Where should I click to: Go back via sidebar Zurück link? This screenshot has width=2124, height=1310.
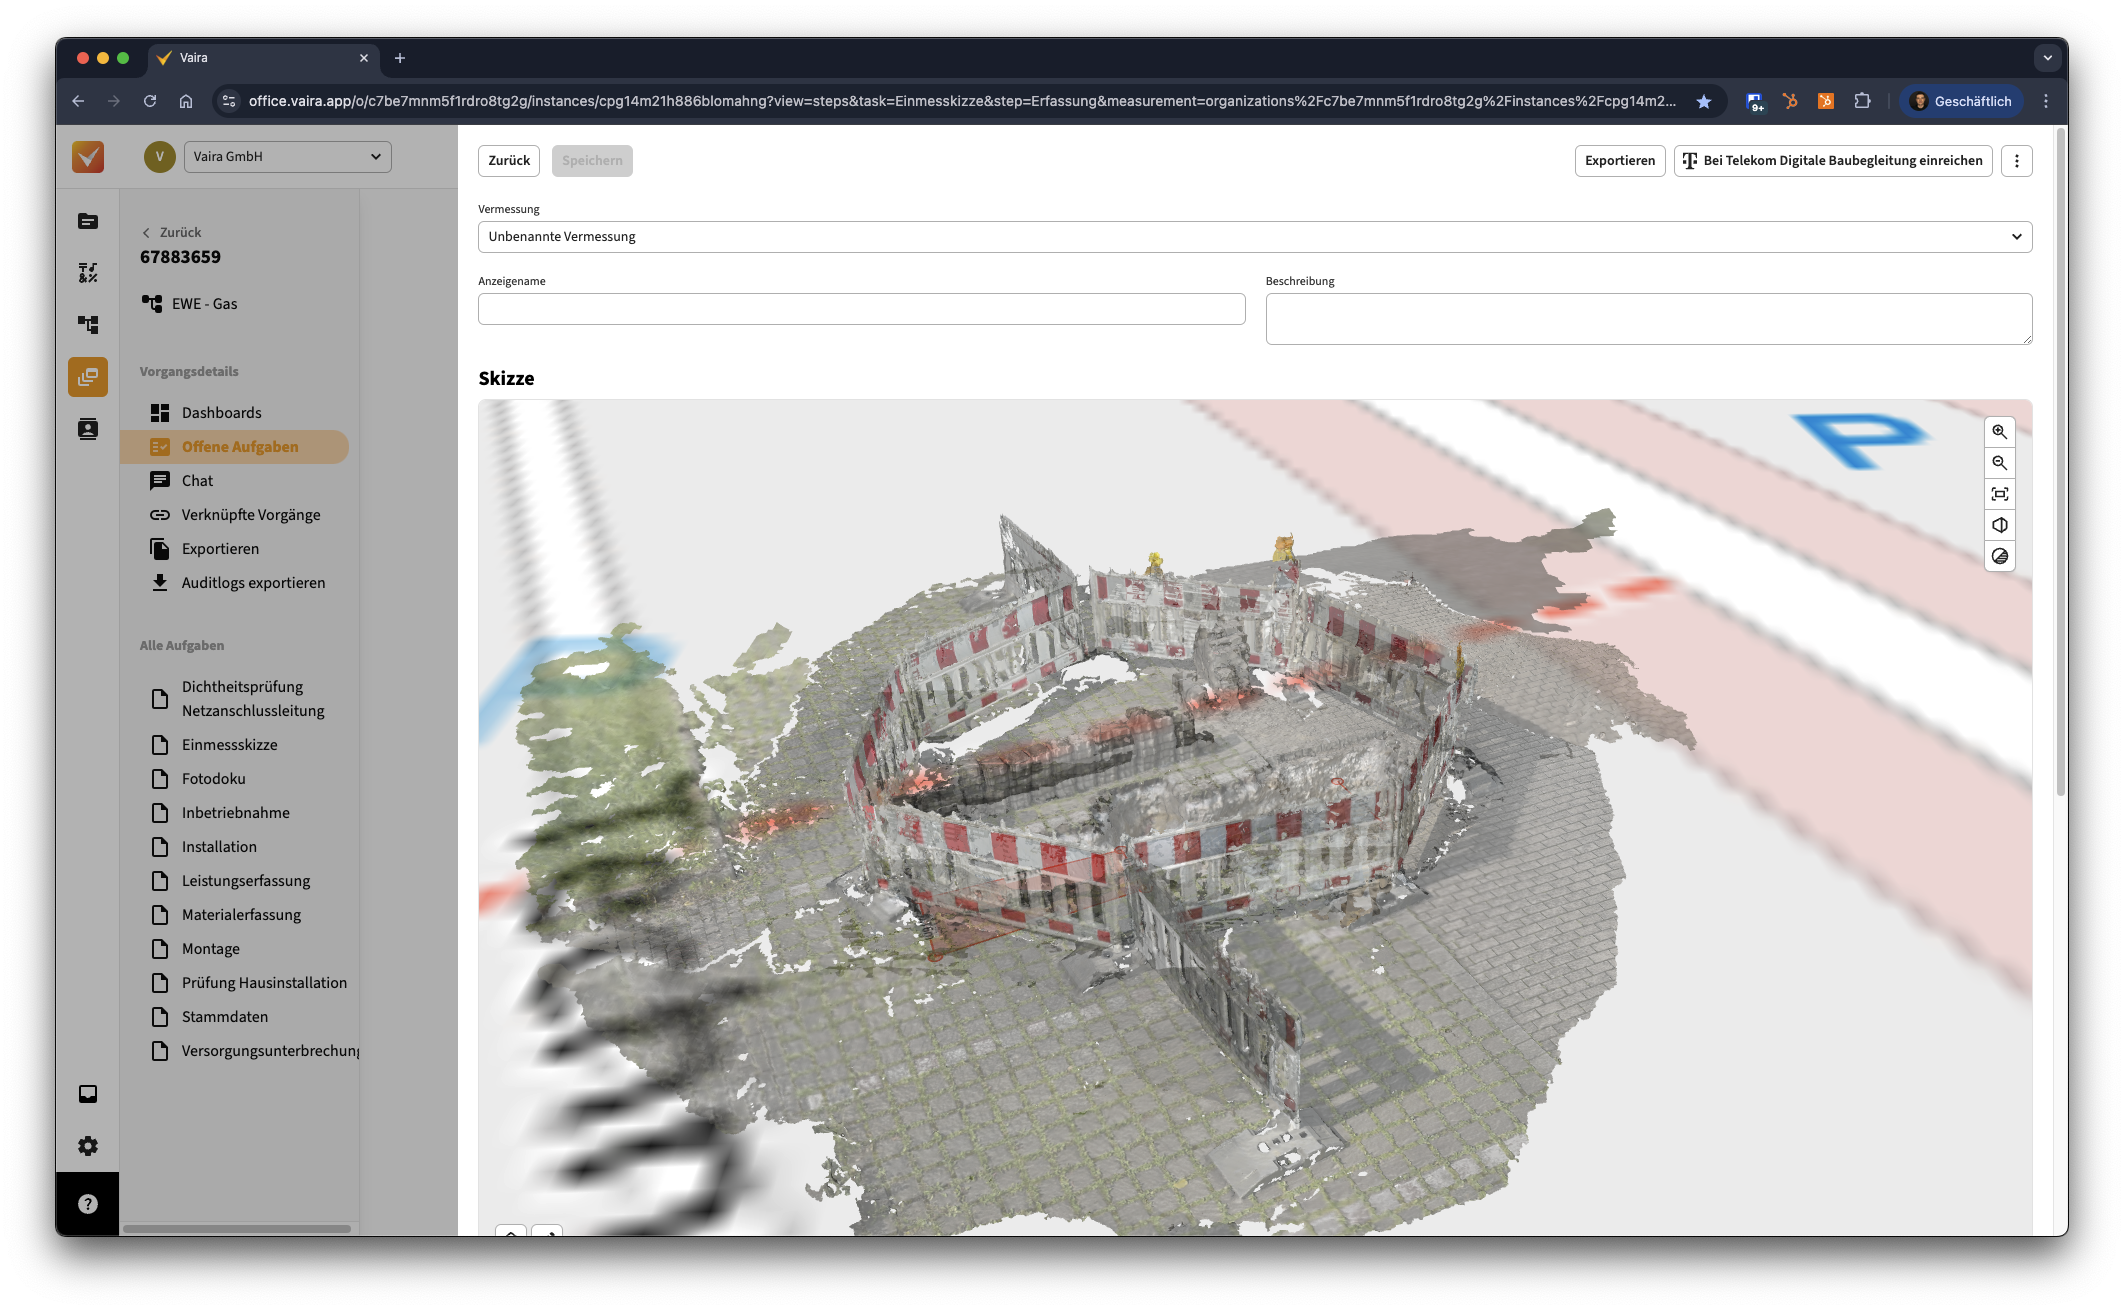tap(172, 232)
